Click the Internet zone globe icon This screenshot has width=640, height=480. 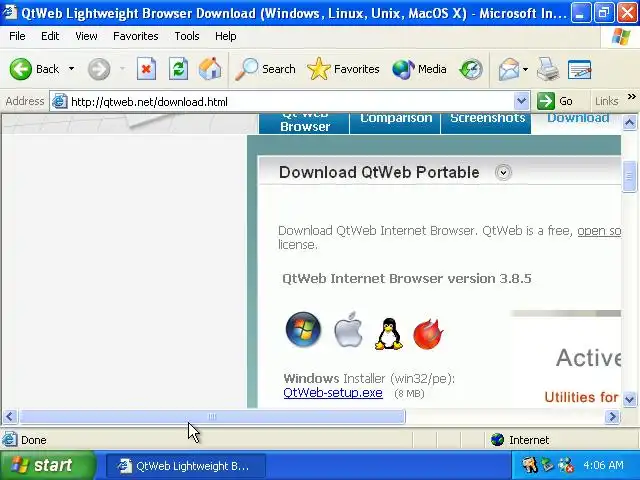coord(497,440)
